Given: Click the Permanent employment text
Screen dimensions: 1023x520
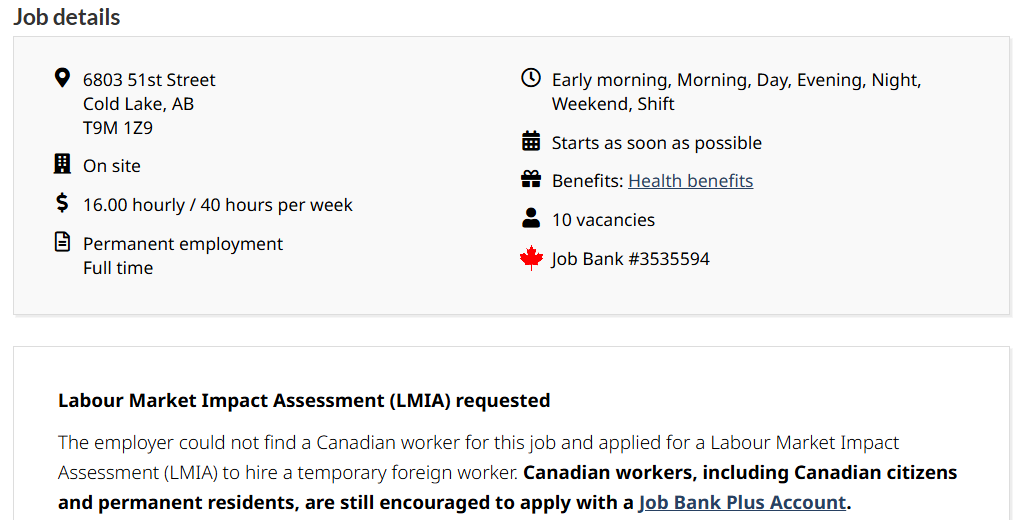Looking at the screenshot, I should click(183, 244).
